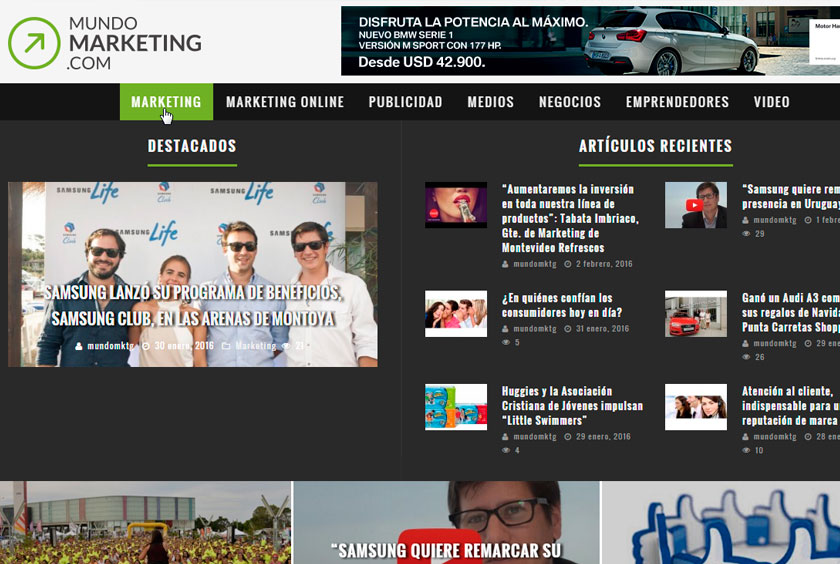
Task: Open the Huggies diaper packs thumbnail
Action: click(x=456, y=407)
